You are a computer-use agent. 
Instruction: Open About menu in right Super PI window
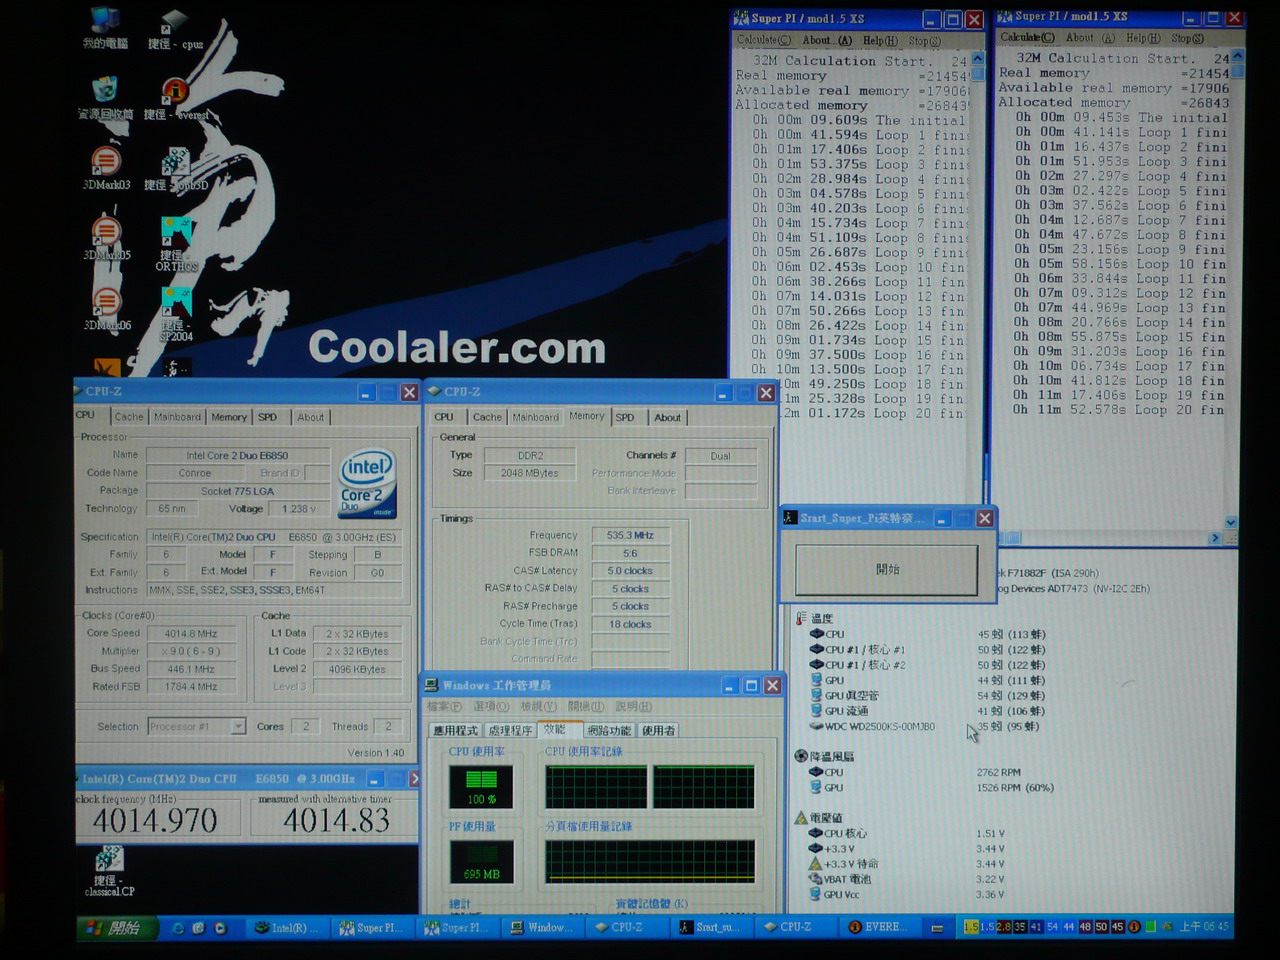(x=1090, y=38)
